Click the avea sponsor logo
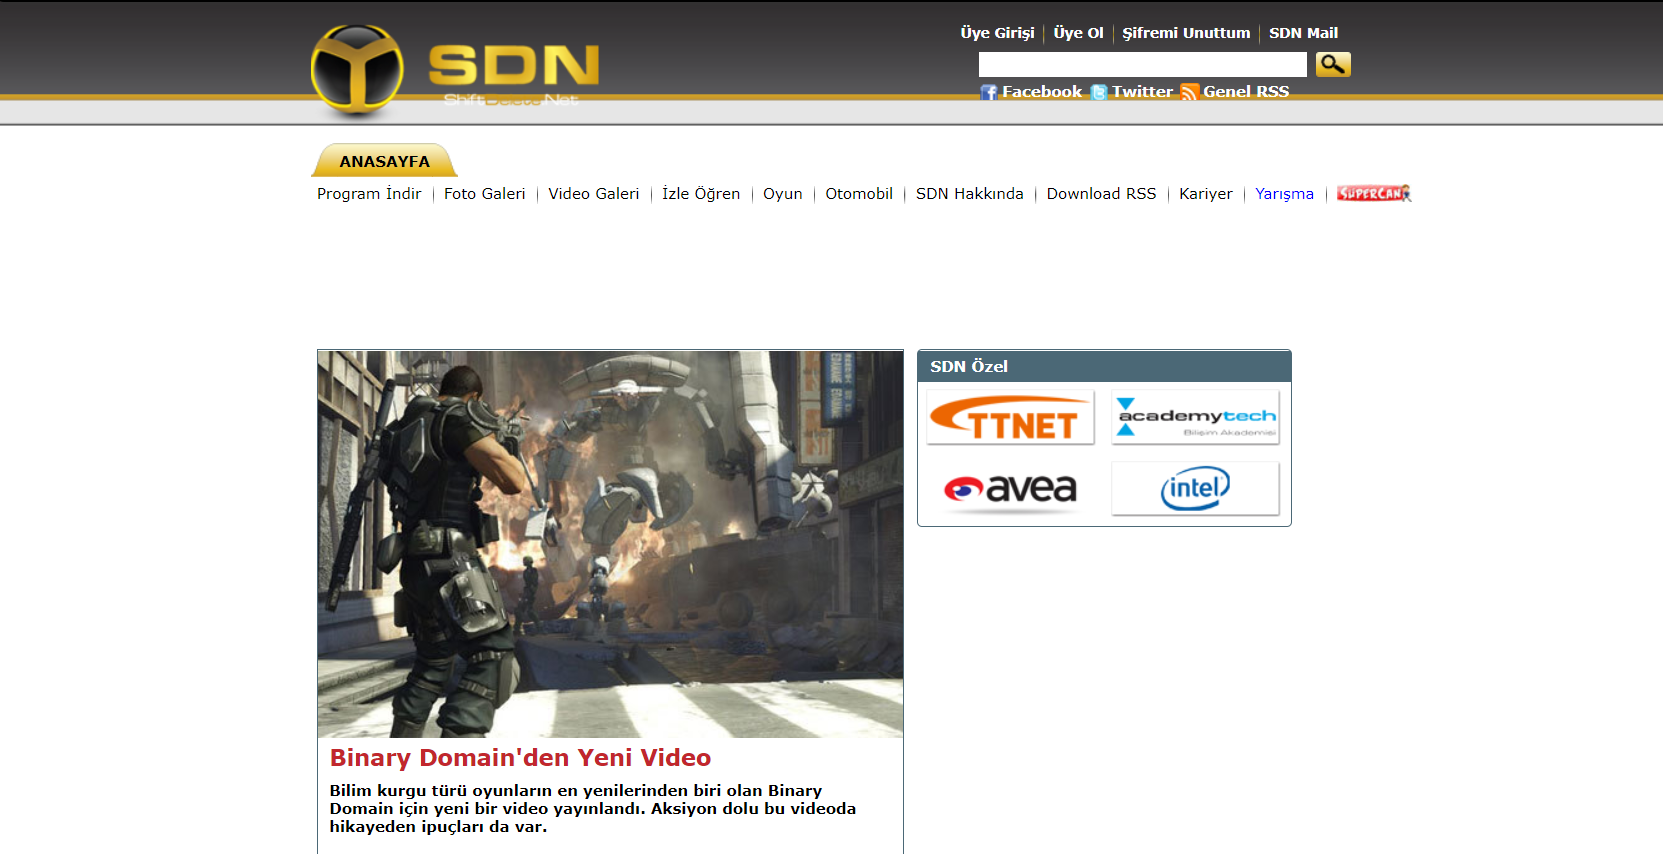Image resolution: width=1663 pixels, height=854 pixels. 1011,489
